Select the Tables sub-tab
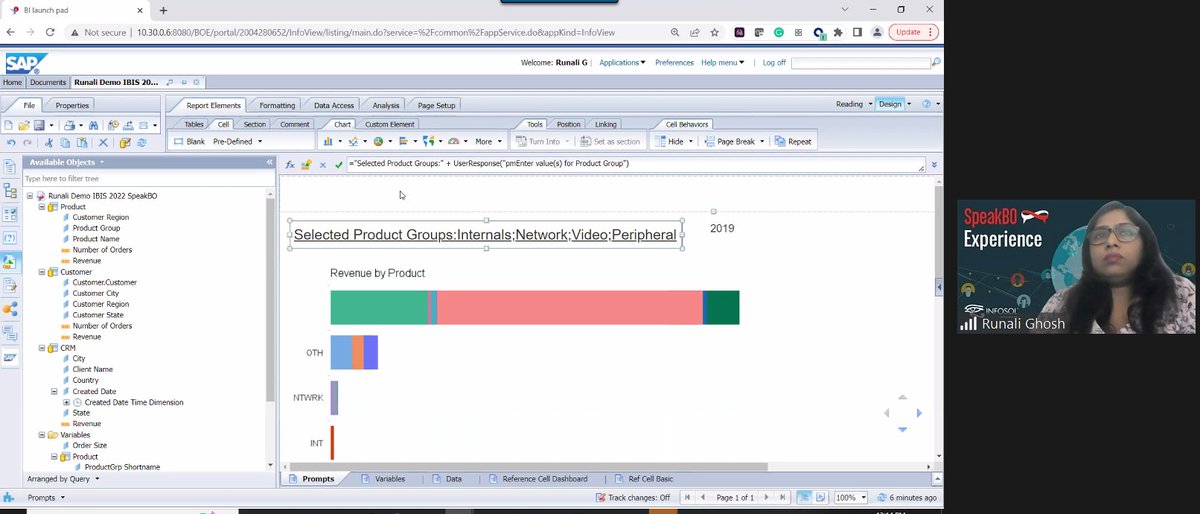The image size is (1200, 514). coord(194,124)
